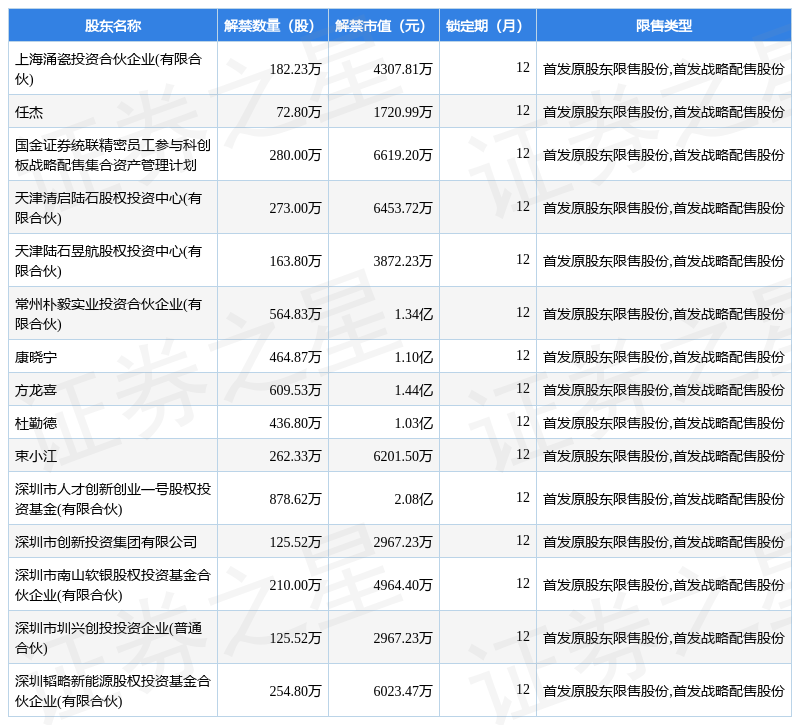Click unlock quantity 878.62万
The height and width of the screenshot is (725, 792).
[295, 499]
